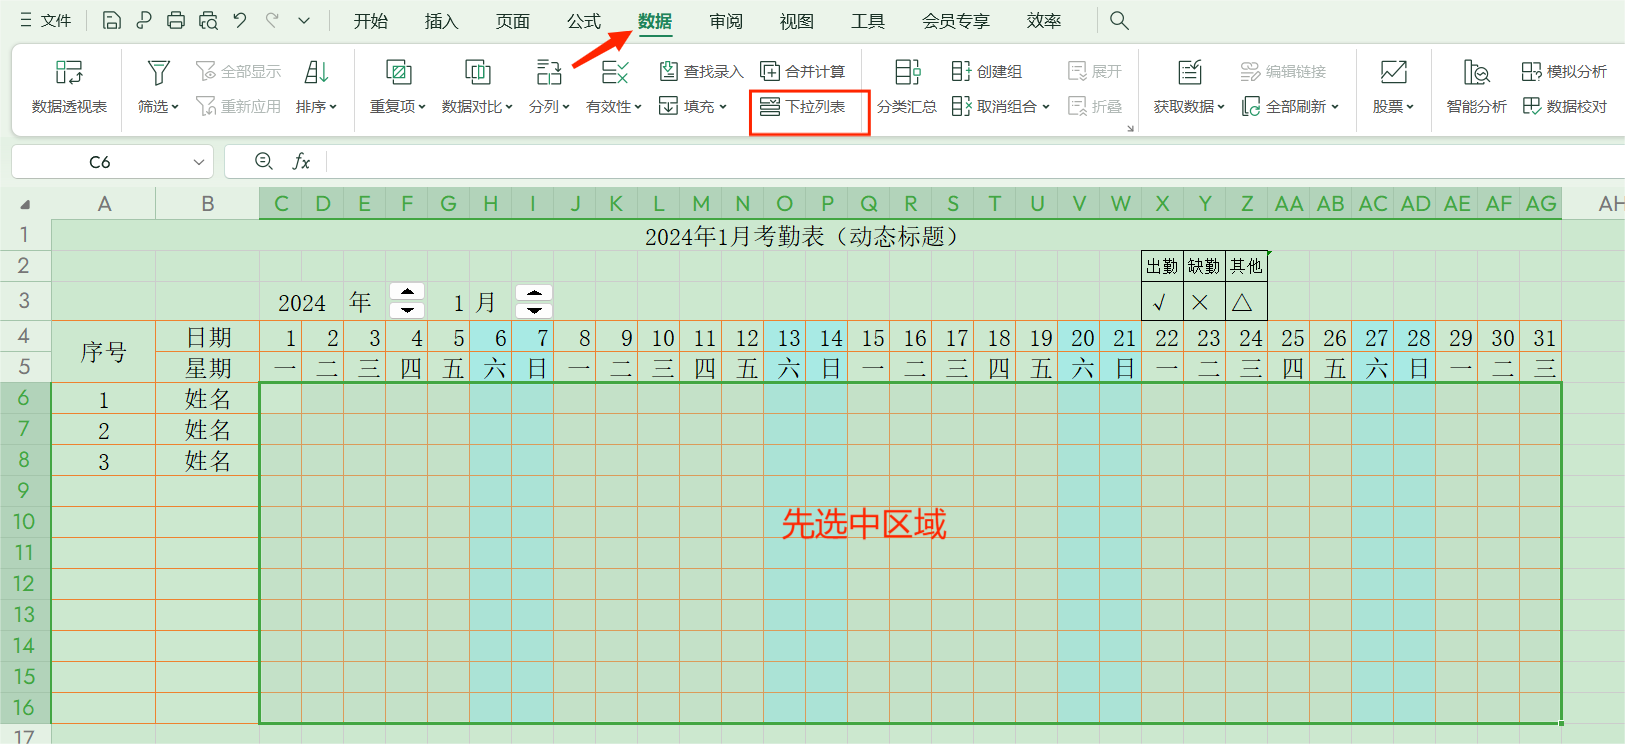Open 智能分析 smart analysis
Screen dimensions: 1625x744
pyautogui.click(x=1476, y=86)
